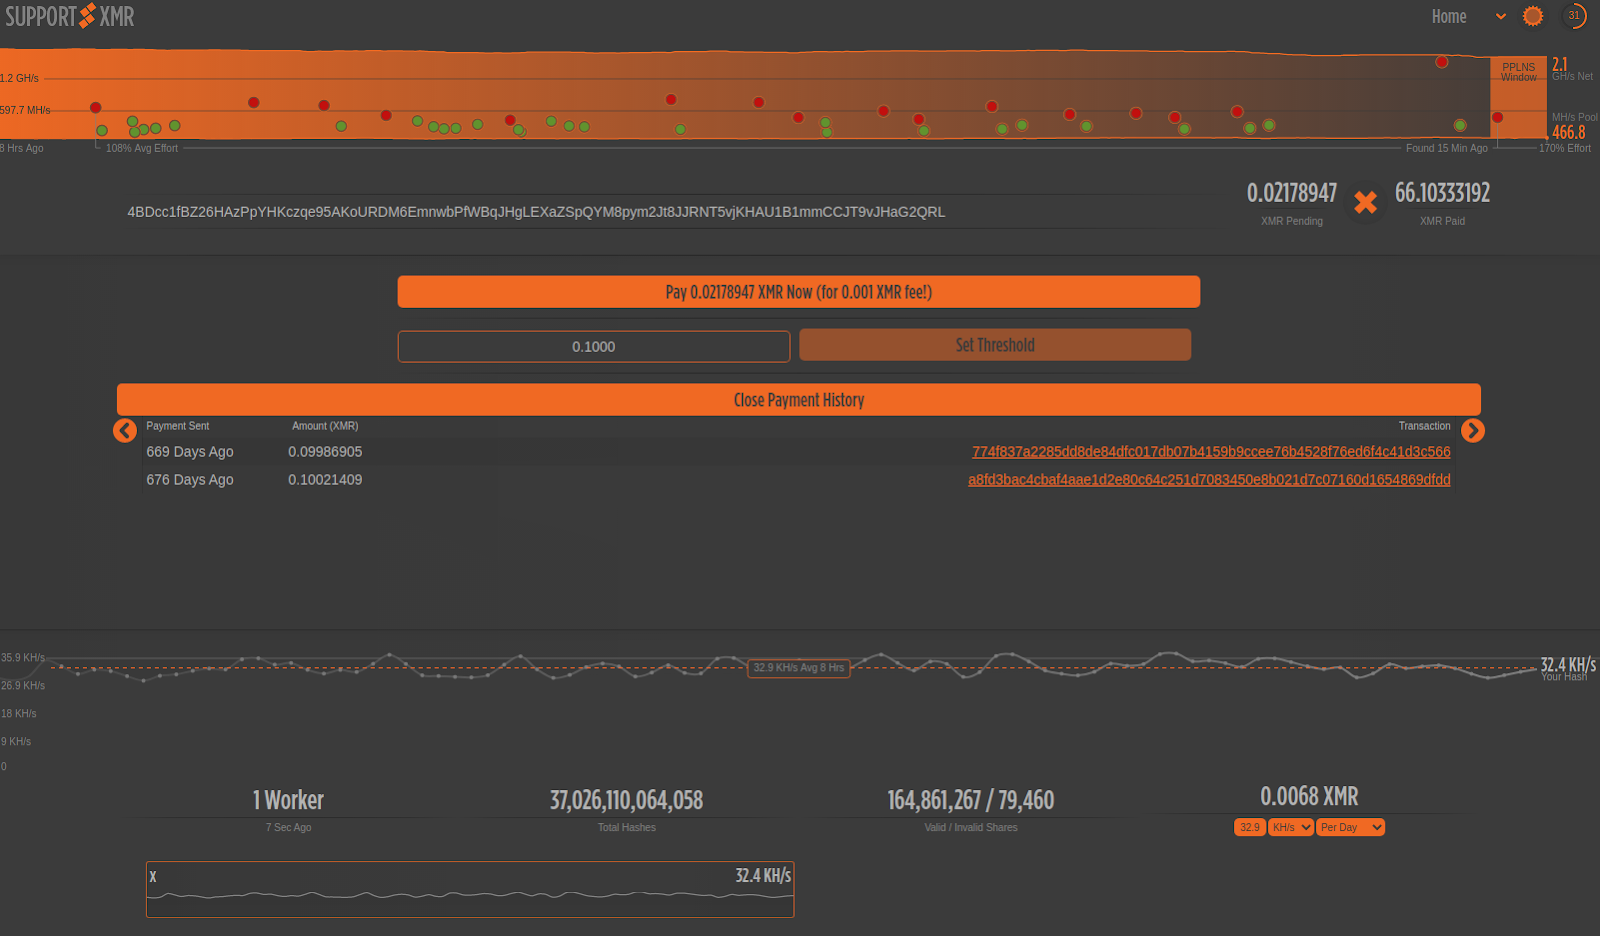Click the 2.1 GH/s Net value

1560,64
